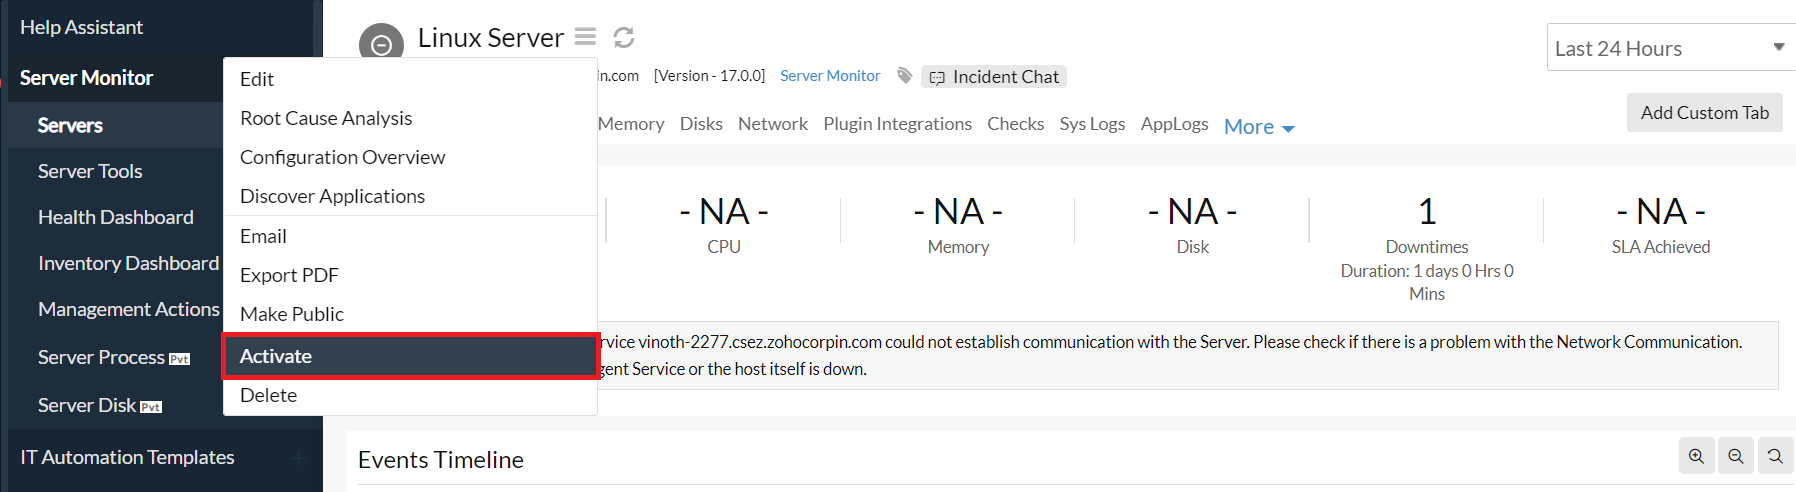This screenshot has height=492, width=1796.
Task: Click the hamburger menu icon beside Linux Server
Action: click(x=585, y=37)
